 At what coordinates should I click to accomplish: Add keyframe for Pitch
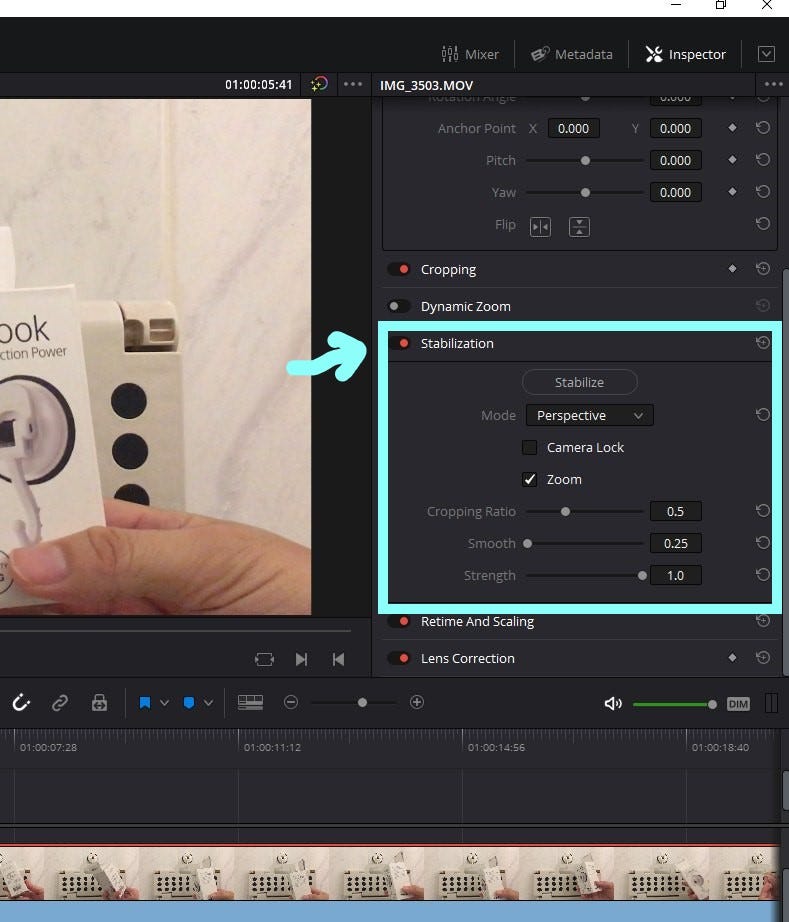click(732, 159)
